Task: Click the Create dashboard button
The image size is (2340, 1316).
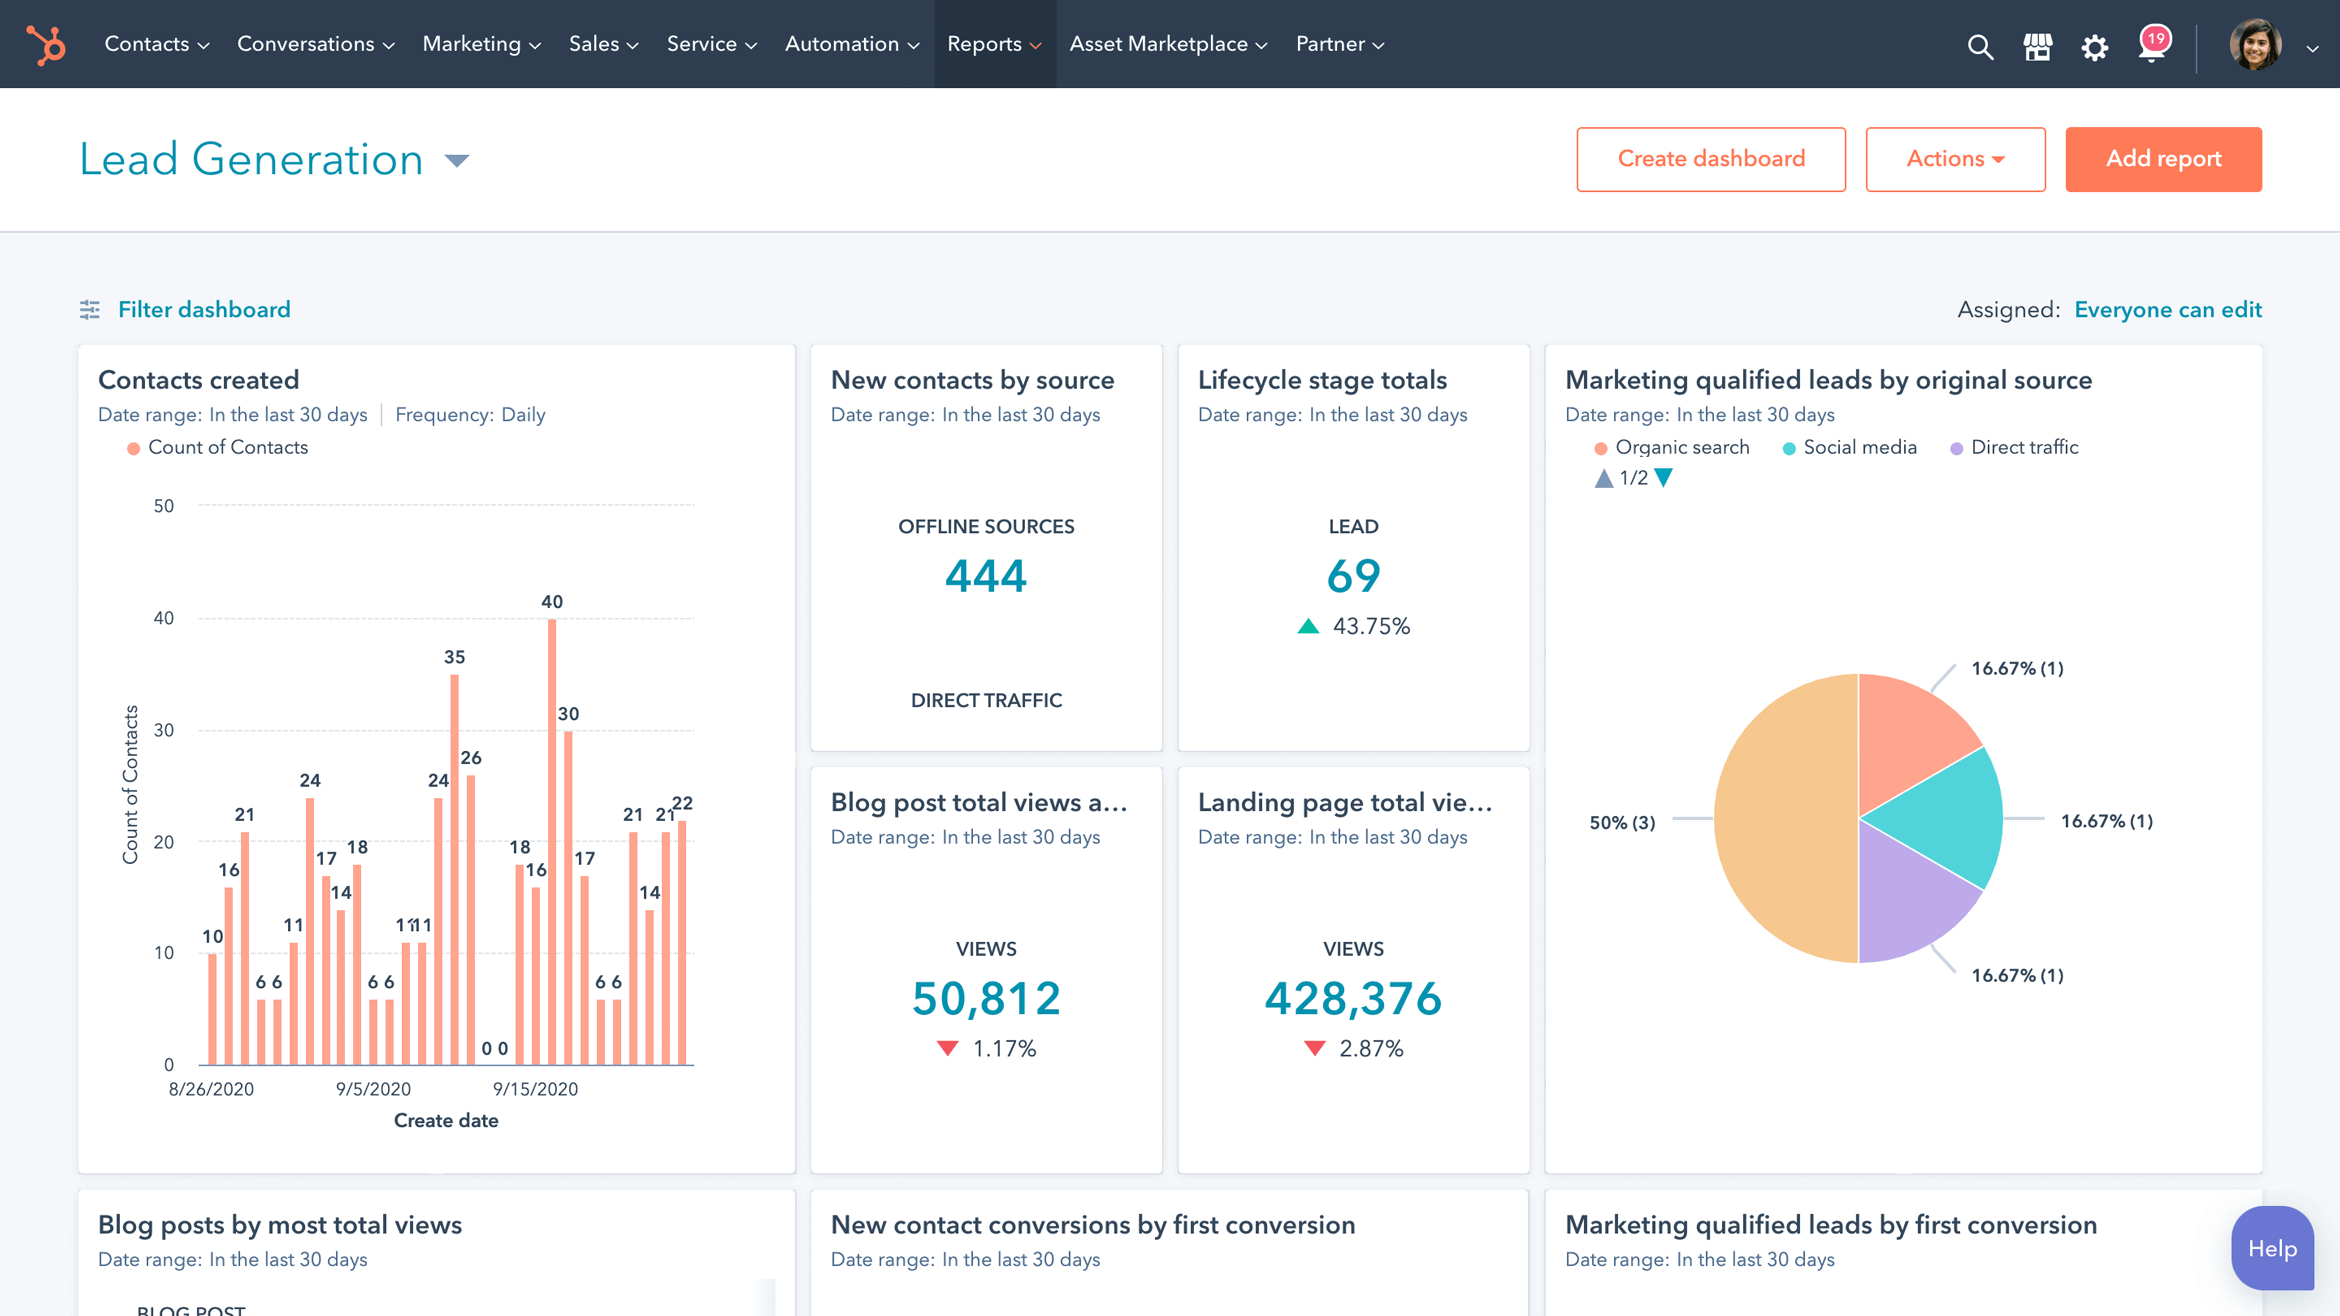Action: coord(1710,157)
